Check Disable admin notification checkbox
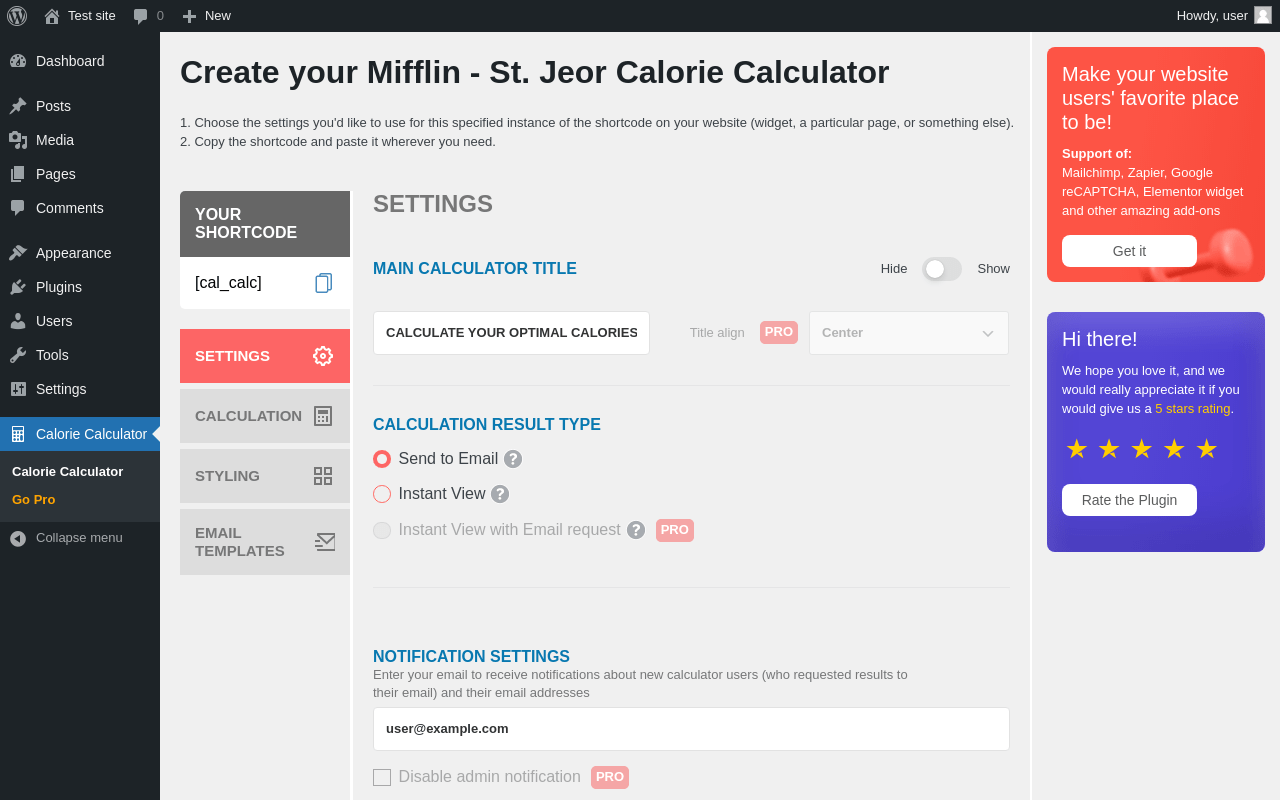 point(382,777)
